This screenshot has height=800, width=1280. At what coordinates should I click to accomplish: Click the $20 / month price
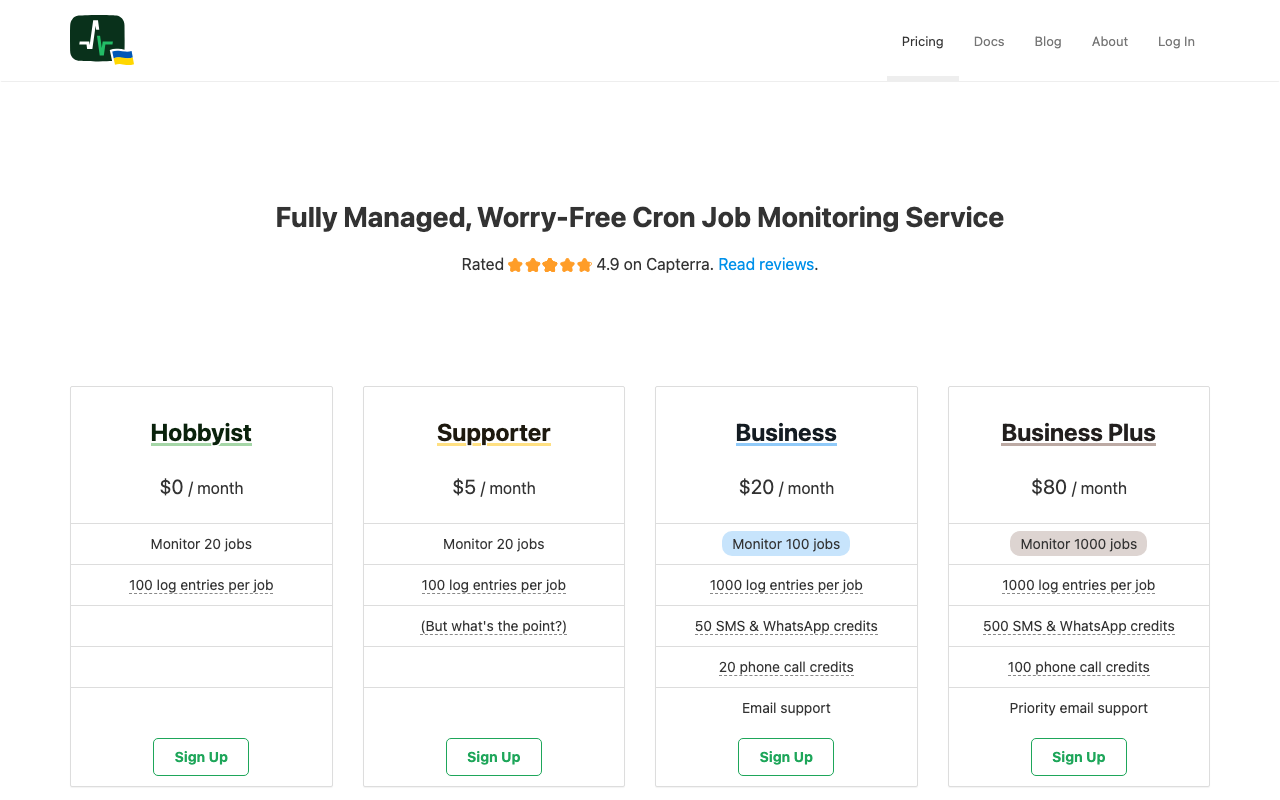786,488
